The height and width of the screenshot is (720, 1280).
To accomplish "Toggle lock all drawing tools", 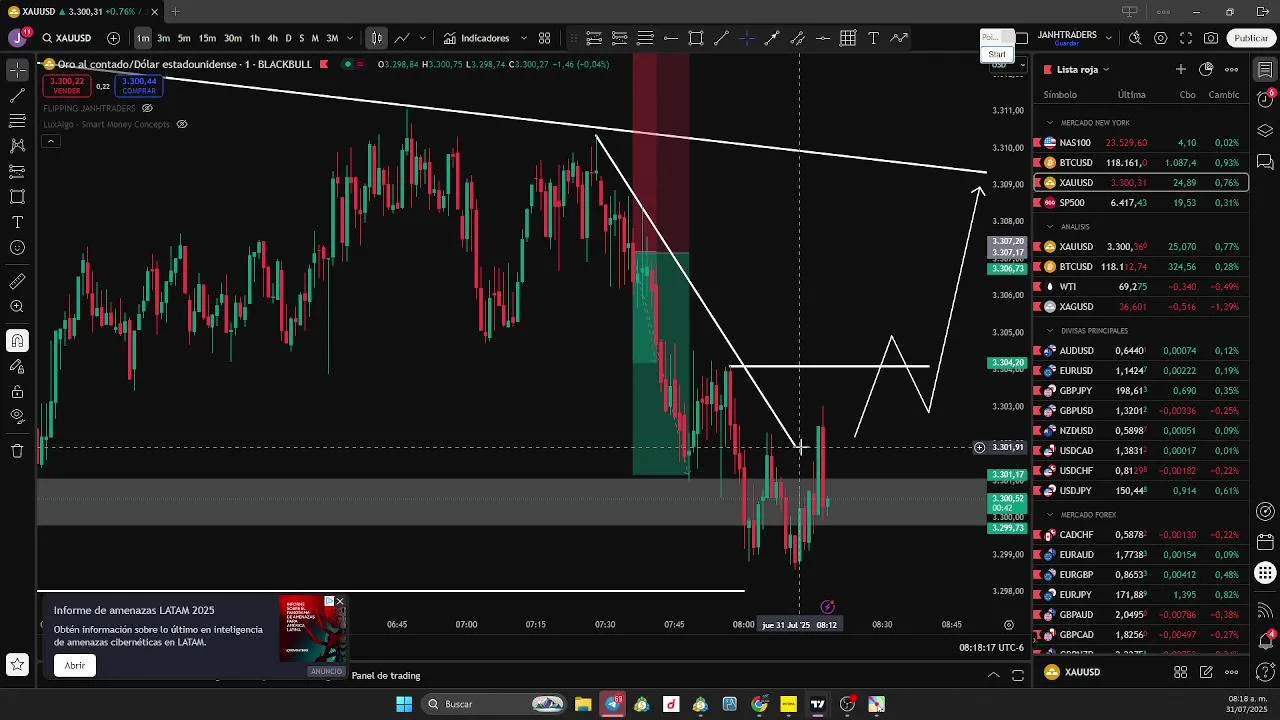I will pyautogui.click(x=17, y=393).
